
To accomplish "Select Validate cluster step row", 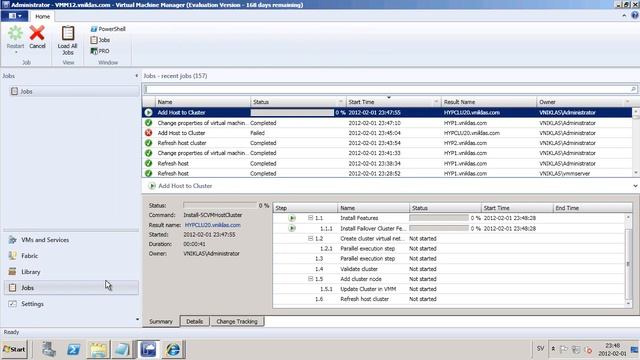I will 449,269.
